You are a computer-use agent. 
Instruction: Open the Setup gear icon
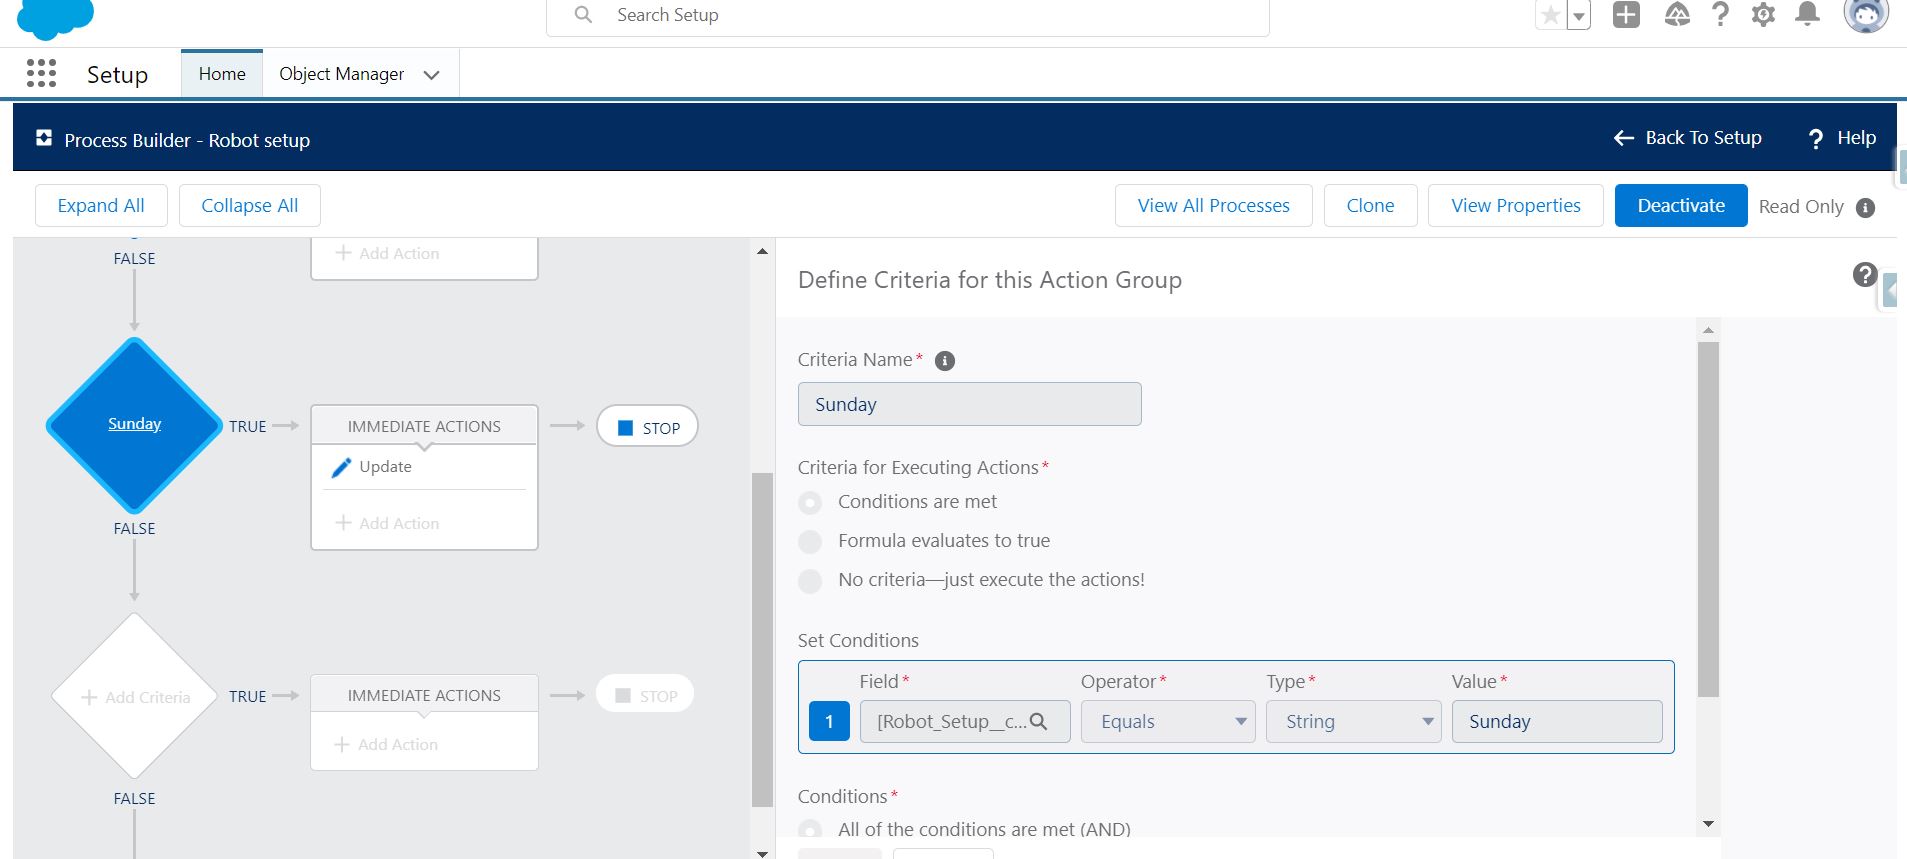[1763, 15]
